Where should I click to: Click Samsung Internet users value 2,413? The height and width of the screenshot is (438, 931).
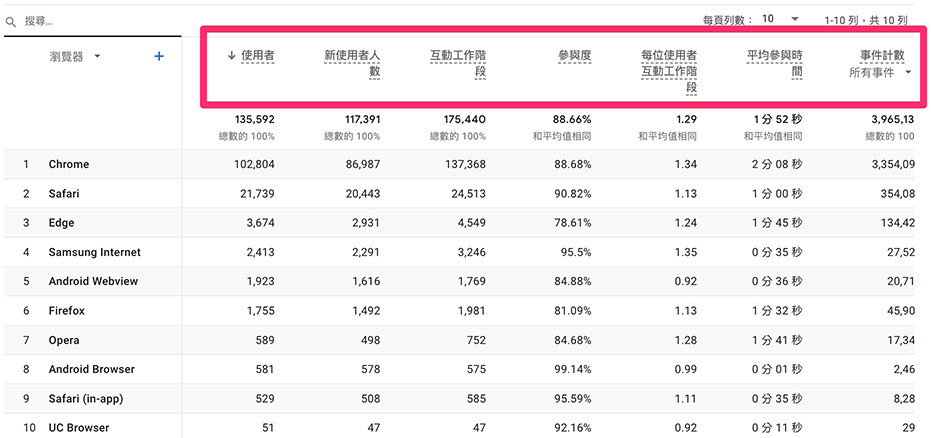261,252
